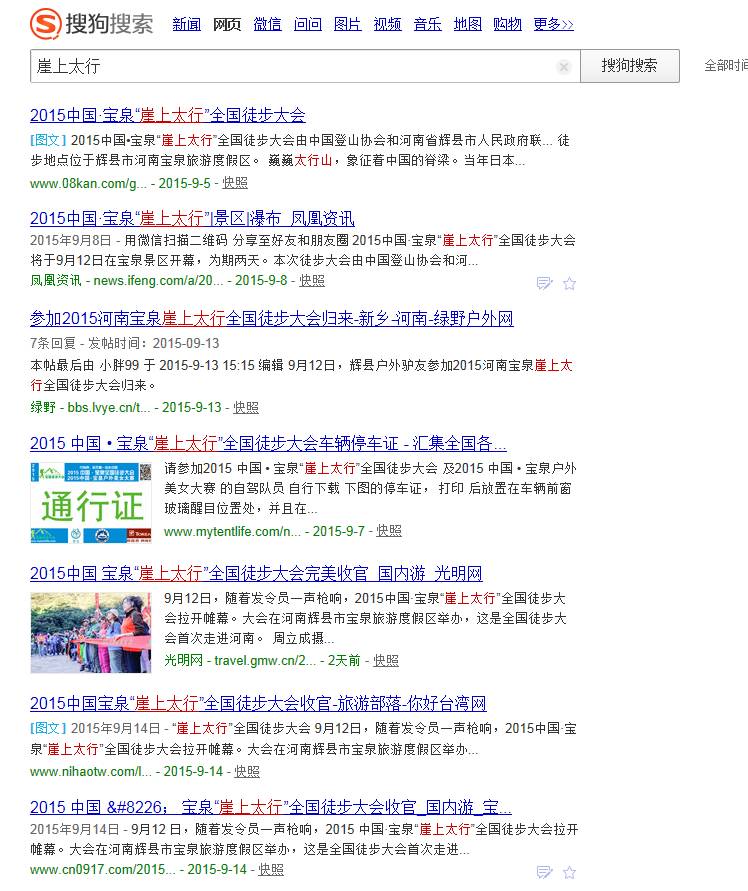This screenshot has width=748, height=891.
Task: Switch to the 微信 search tab
Action: point(267,24)
